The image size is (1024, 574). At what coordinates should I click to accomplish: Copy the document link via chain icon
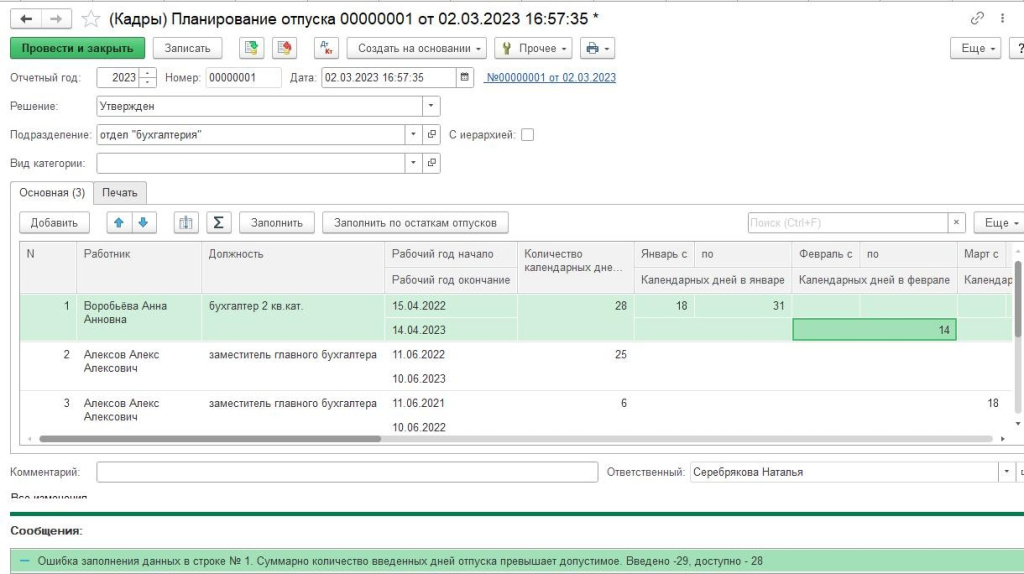pos(977,18)
